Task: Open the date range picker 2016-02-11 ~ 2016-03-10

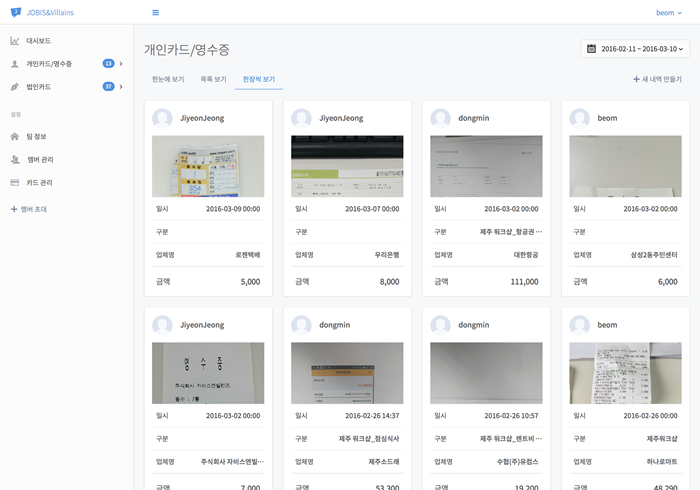Action: click(x=635, y=49)
